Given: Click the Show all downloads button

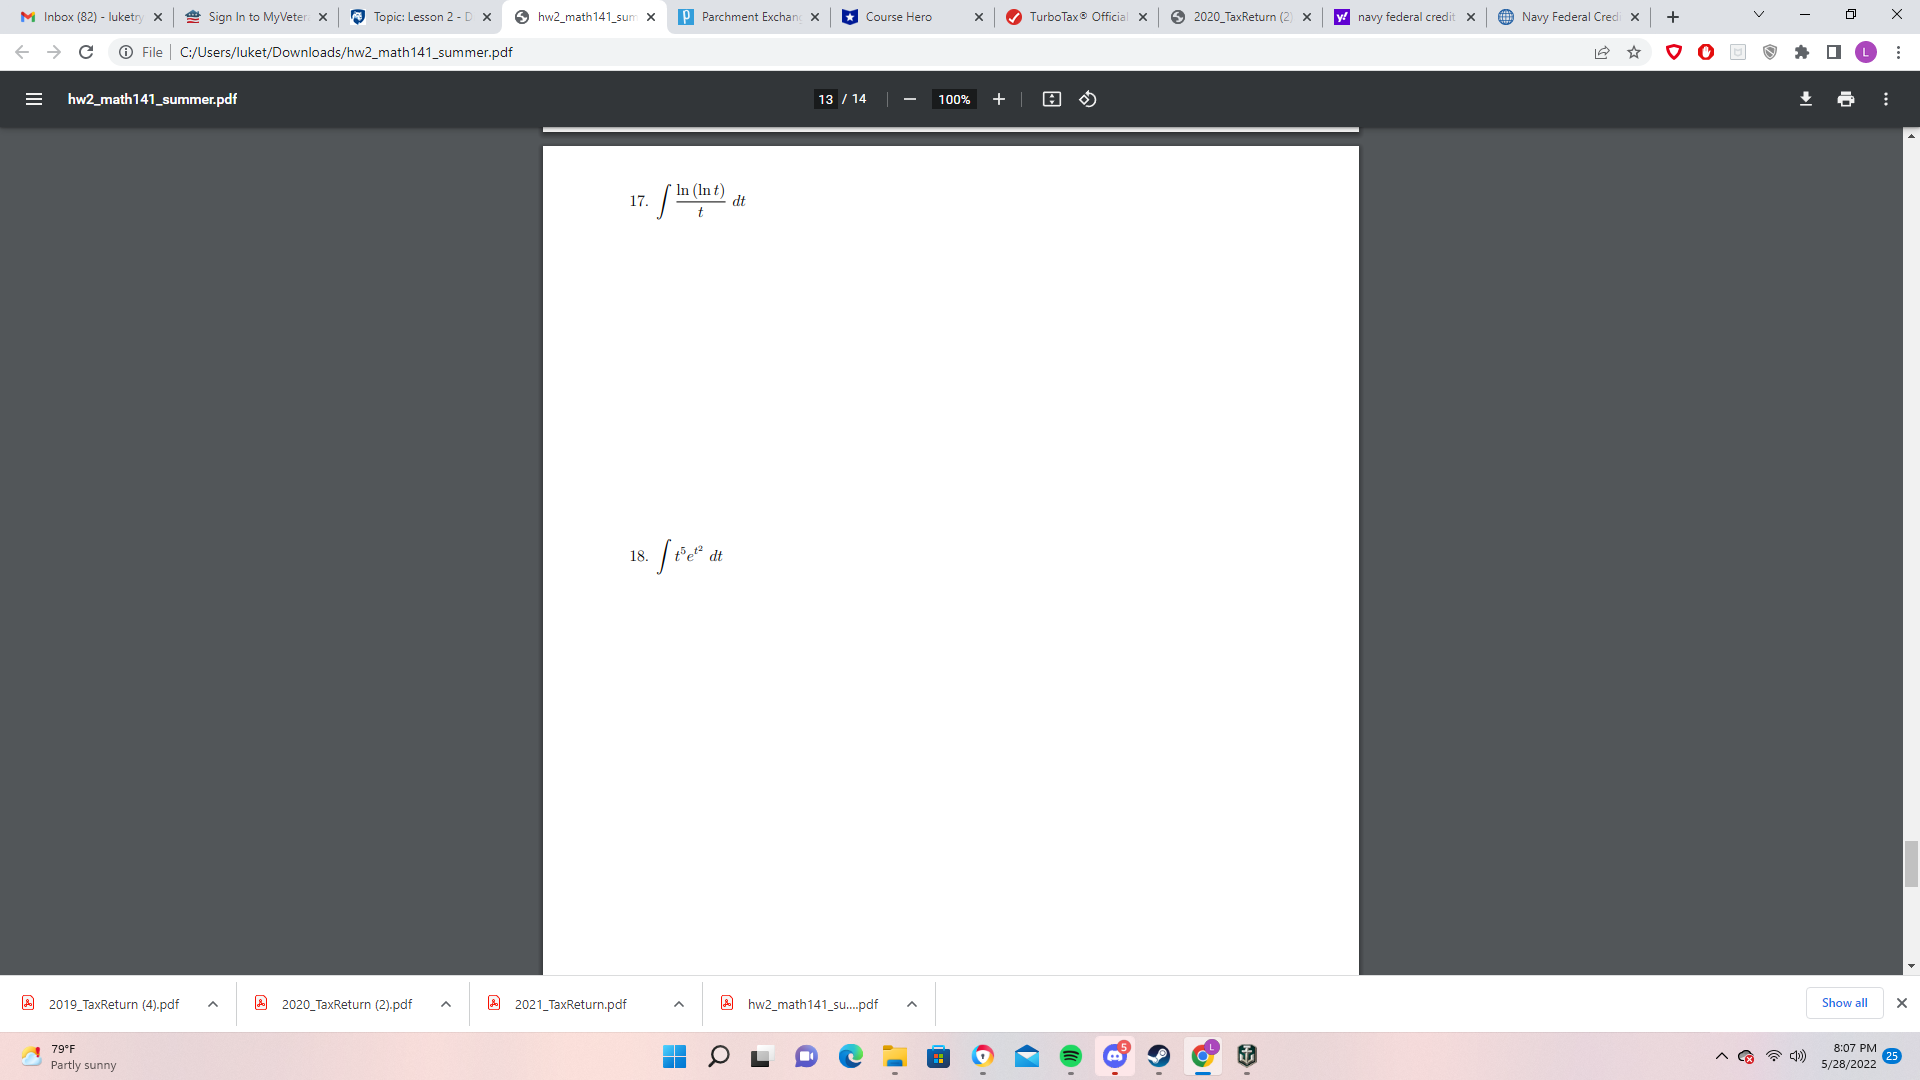Looking at the screenshot, I should [1844, 1002].
